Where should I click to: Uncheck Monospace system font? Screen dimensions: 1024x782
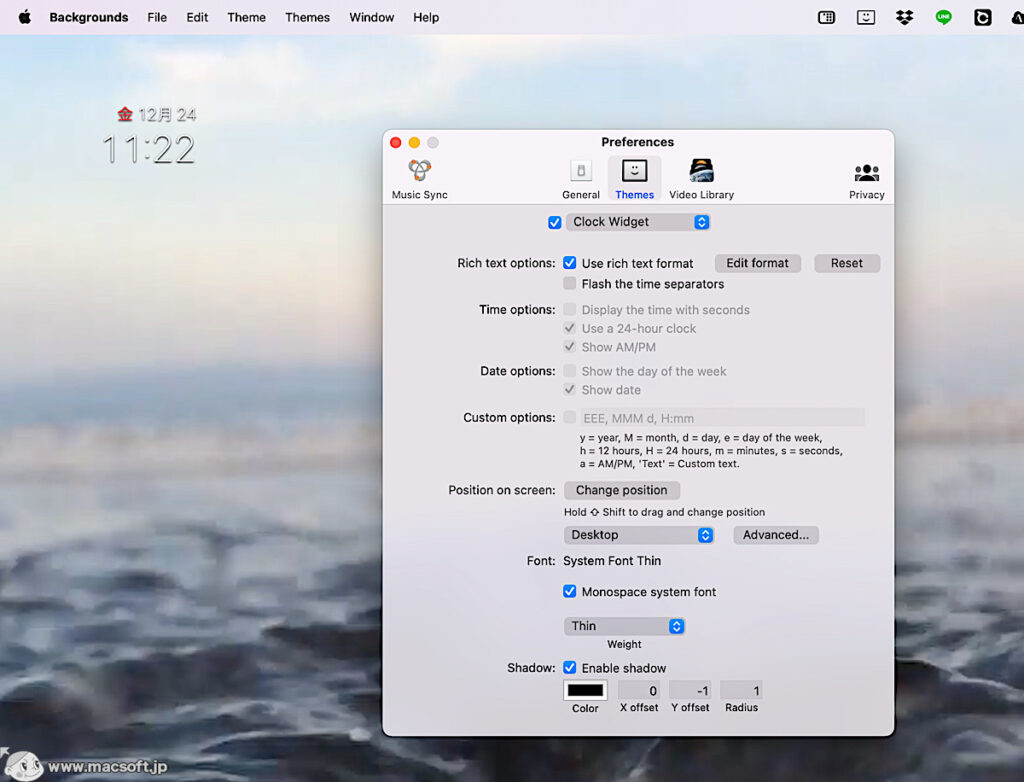(569, 591)
